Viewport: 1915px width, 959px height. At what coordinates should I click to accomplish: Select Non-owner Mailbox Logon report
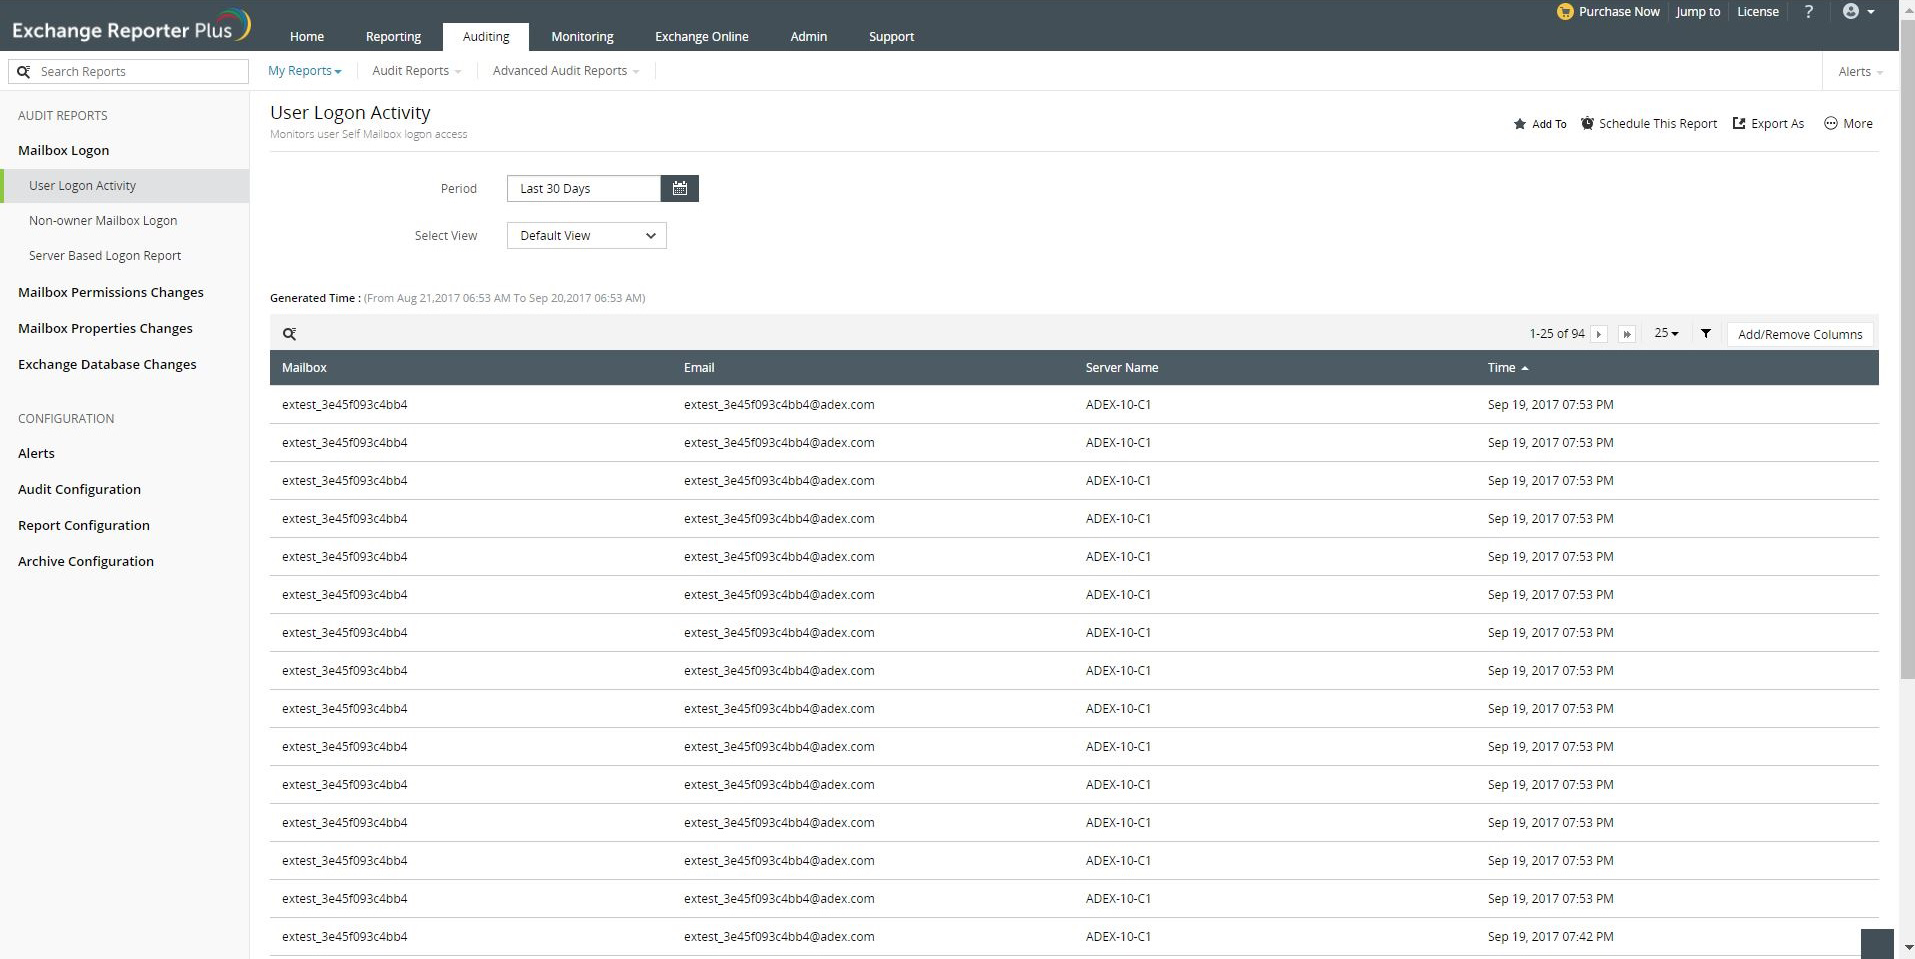pos(103,221)
